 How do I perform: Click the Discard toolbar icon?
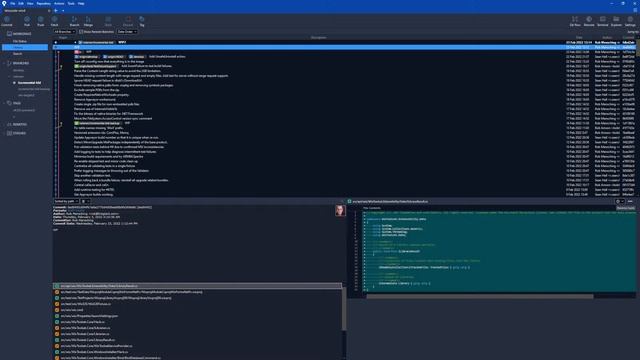coord(128,21)
